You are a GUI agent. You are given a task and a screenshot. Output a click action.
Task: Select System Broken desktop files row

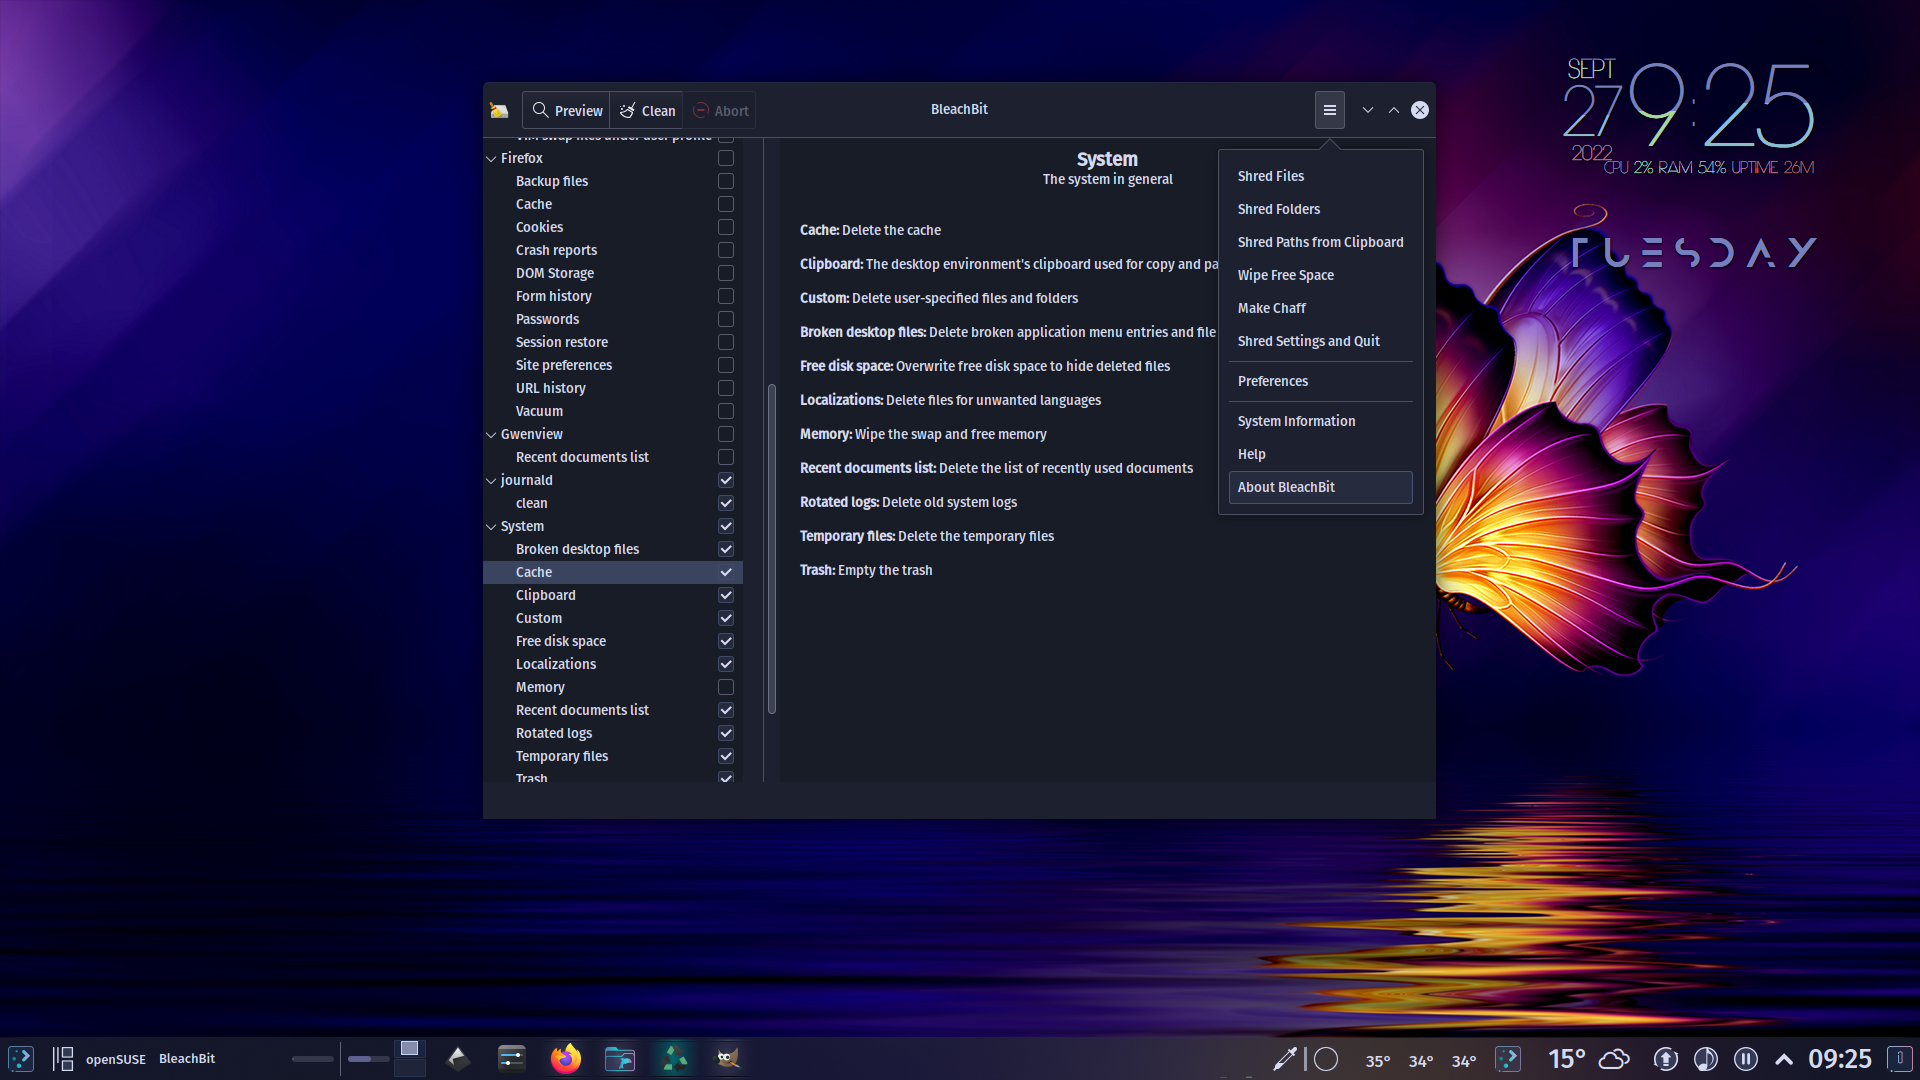click(x=613, y=549)
